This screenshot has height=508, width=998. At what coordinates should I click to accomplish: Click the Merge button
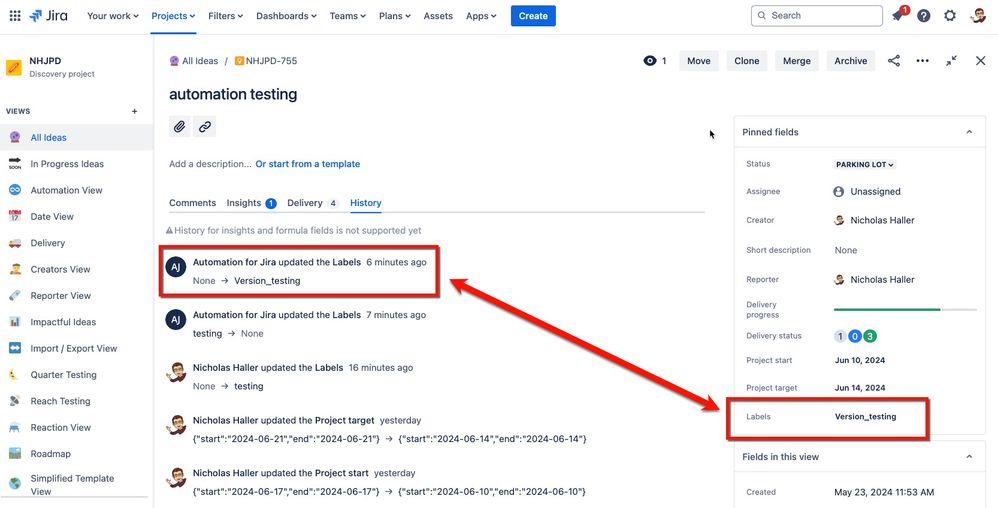click(797, 61)
